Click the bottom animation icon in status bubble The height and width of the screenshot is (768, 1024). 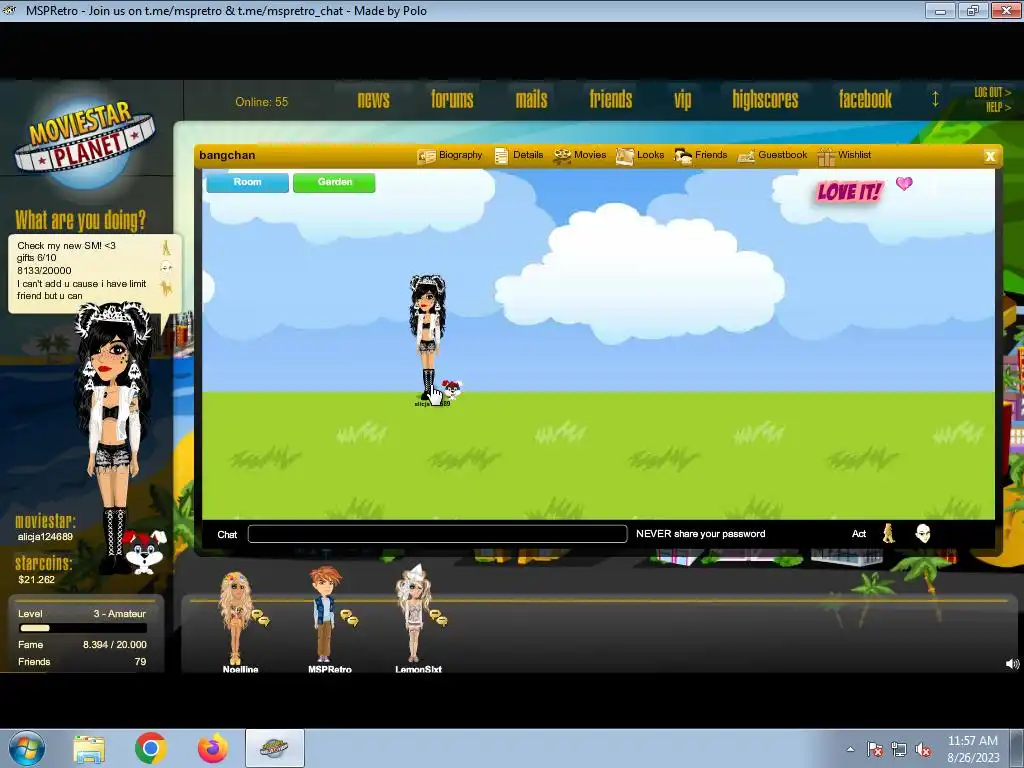coord(167,288)
